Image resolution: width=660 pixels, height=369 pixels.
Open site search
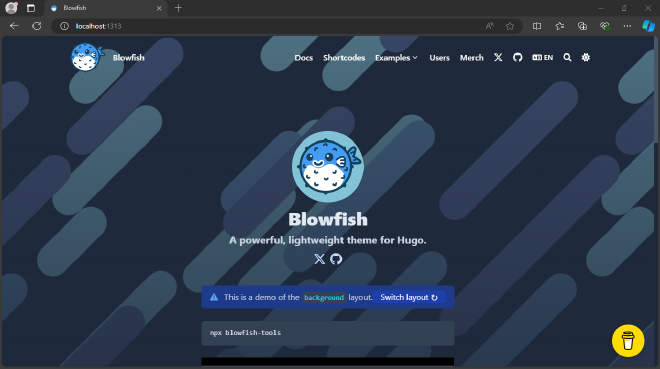pyautogui.click(x=567, y=57)
